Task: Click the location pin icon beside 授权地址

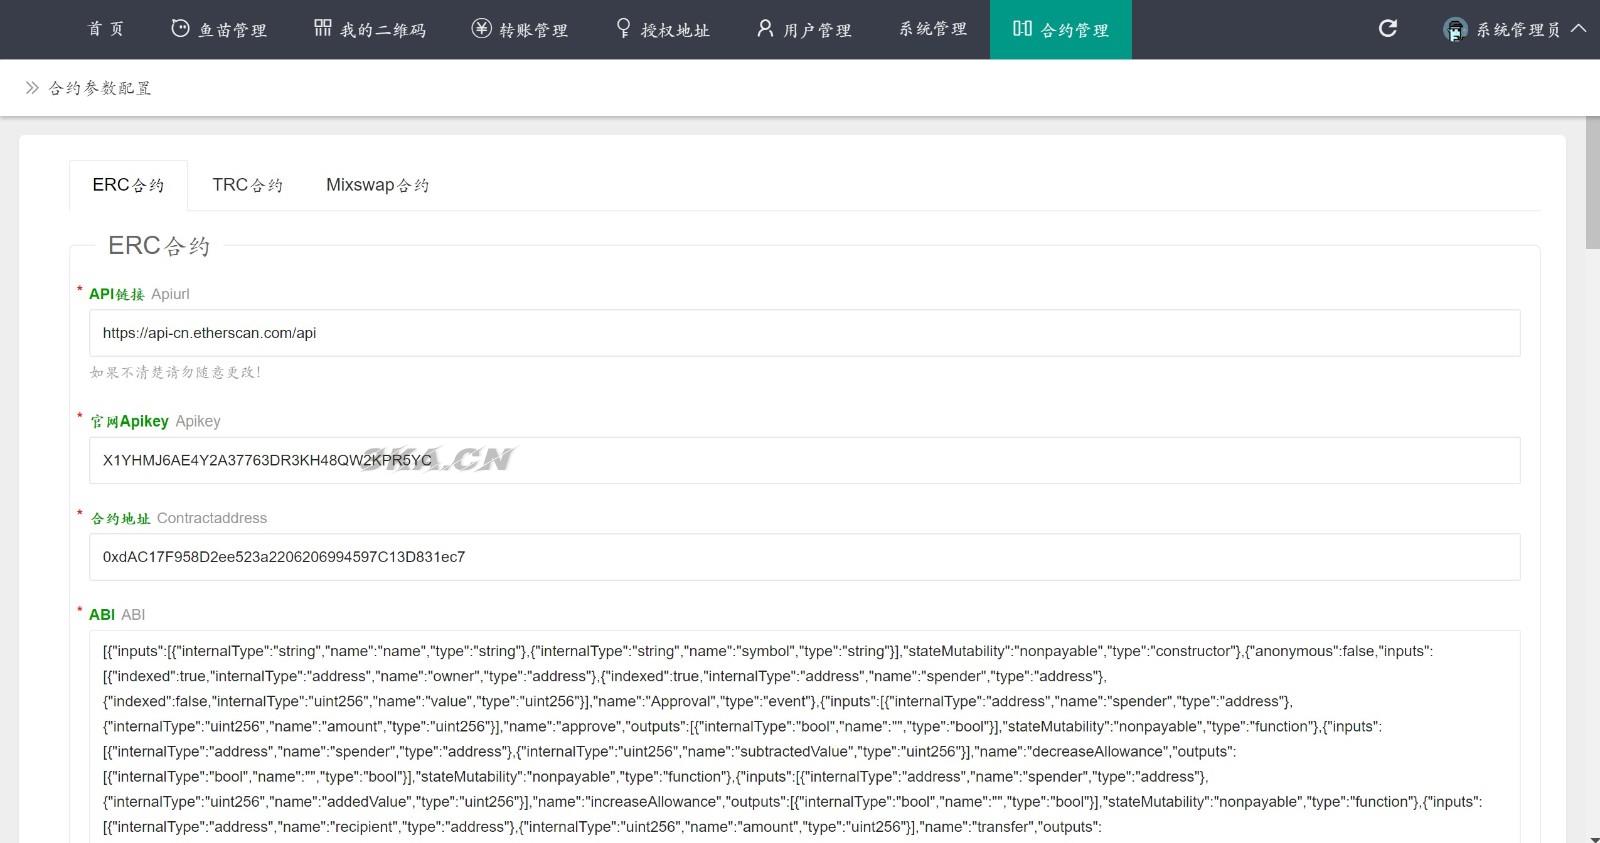Action: (623, 28)
